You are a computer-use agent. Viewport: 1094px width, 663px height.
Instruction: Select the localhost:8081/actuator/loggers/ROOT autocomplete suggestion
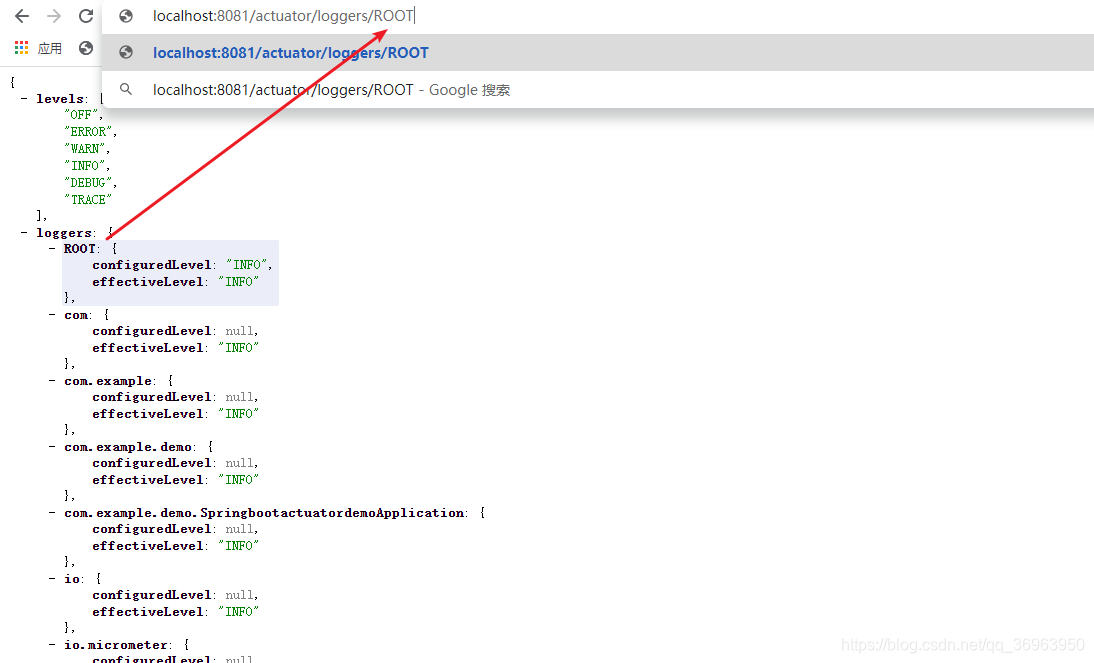coord(598,52)
